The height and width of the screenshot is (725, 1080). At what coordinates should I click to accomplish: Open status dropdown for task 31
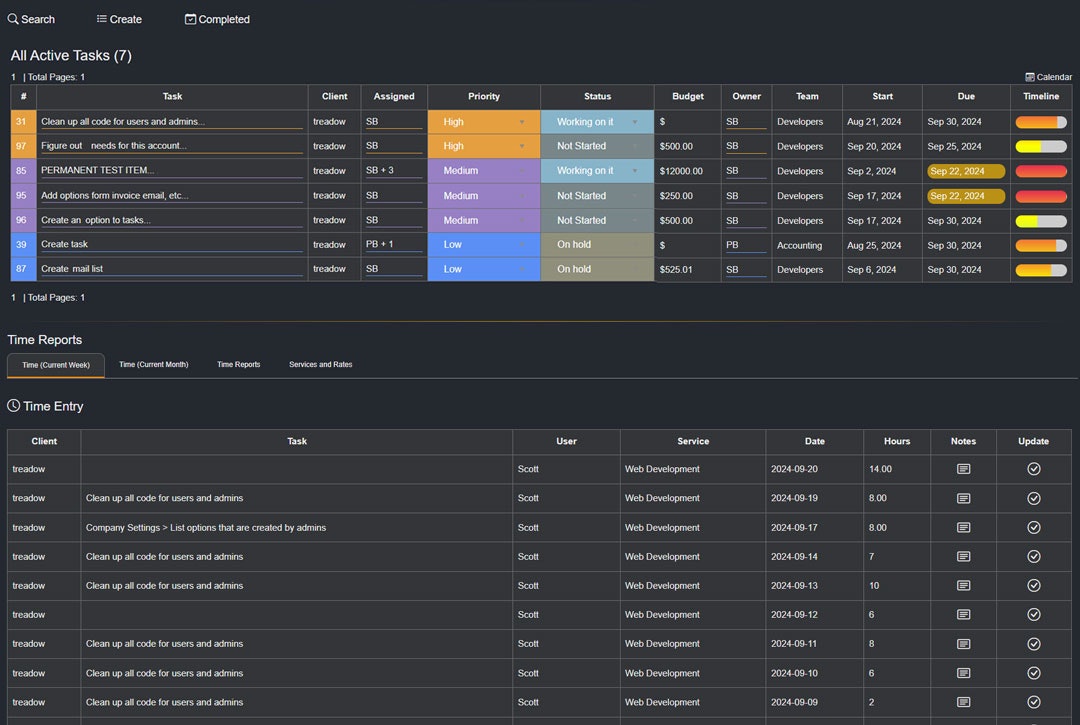click(597, 122)
